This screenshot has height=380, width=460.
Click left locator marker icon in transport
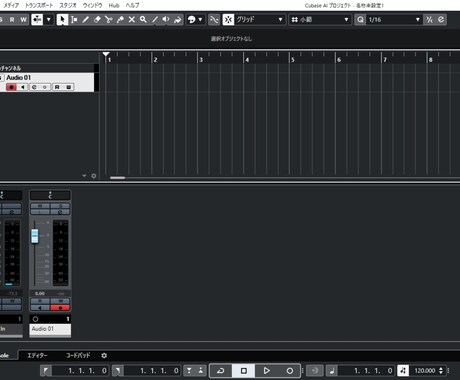(x=46, y=370)
